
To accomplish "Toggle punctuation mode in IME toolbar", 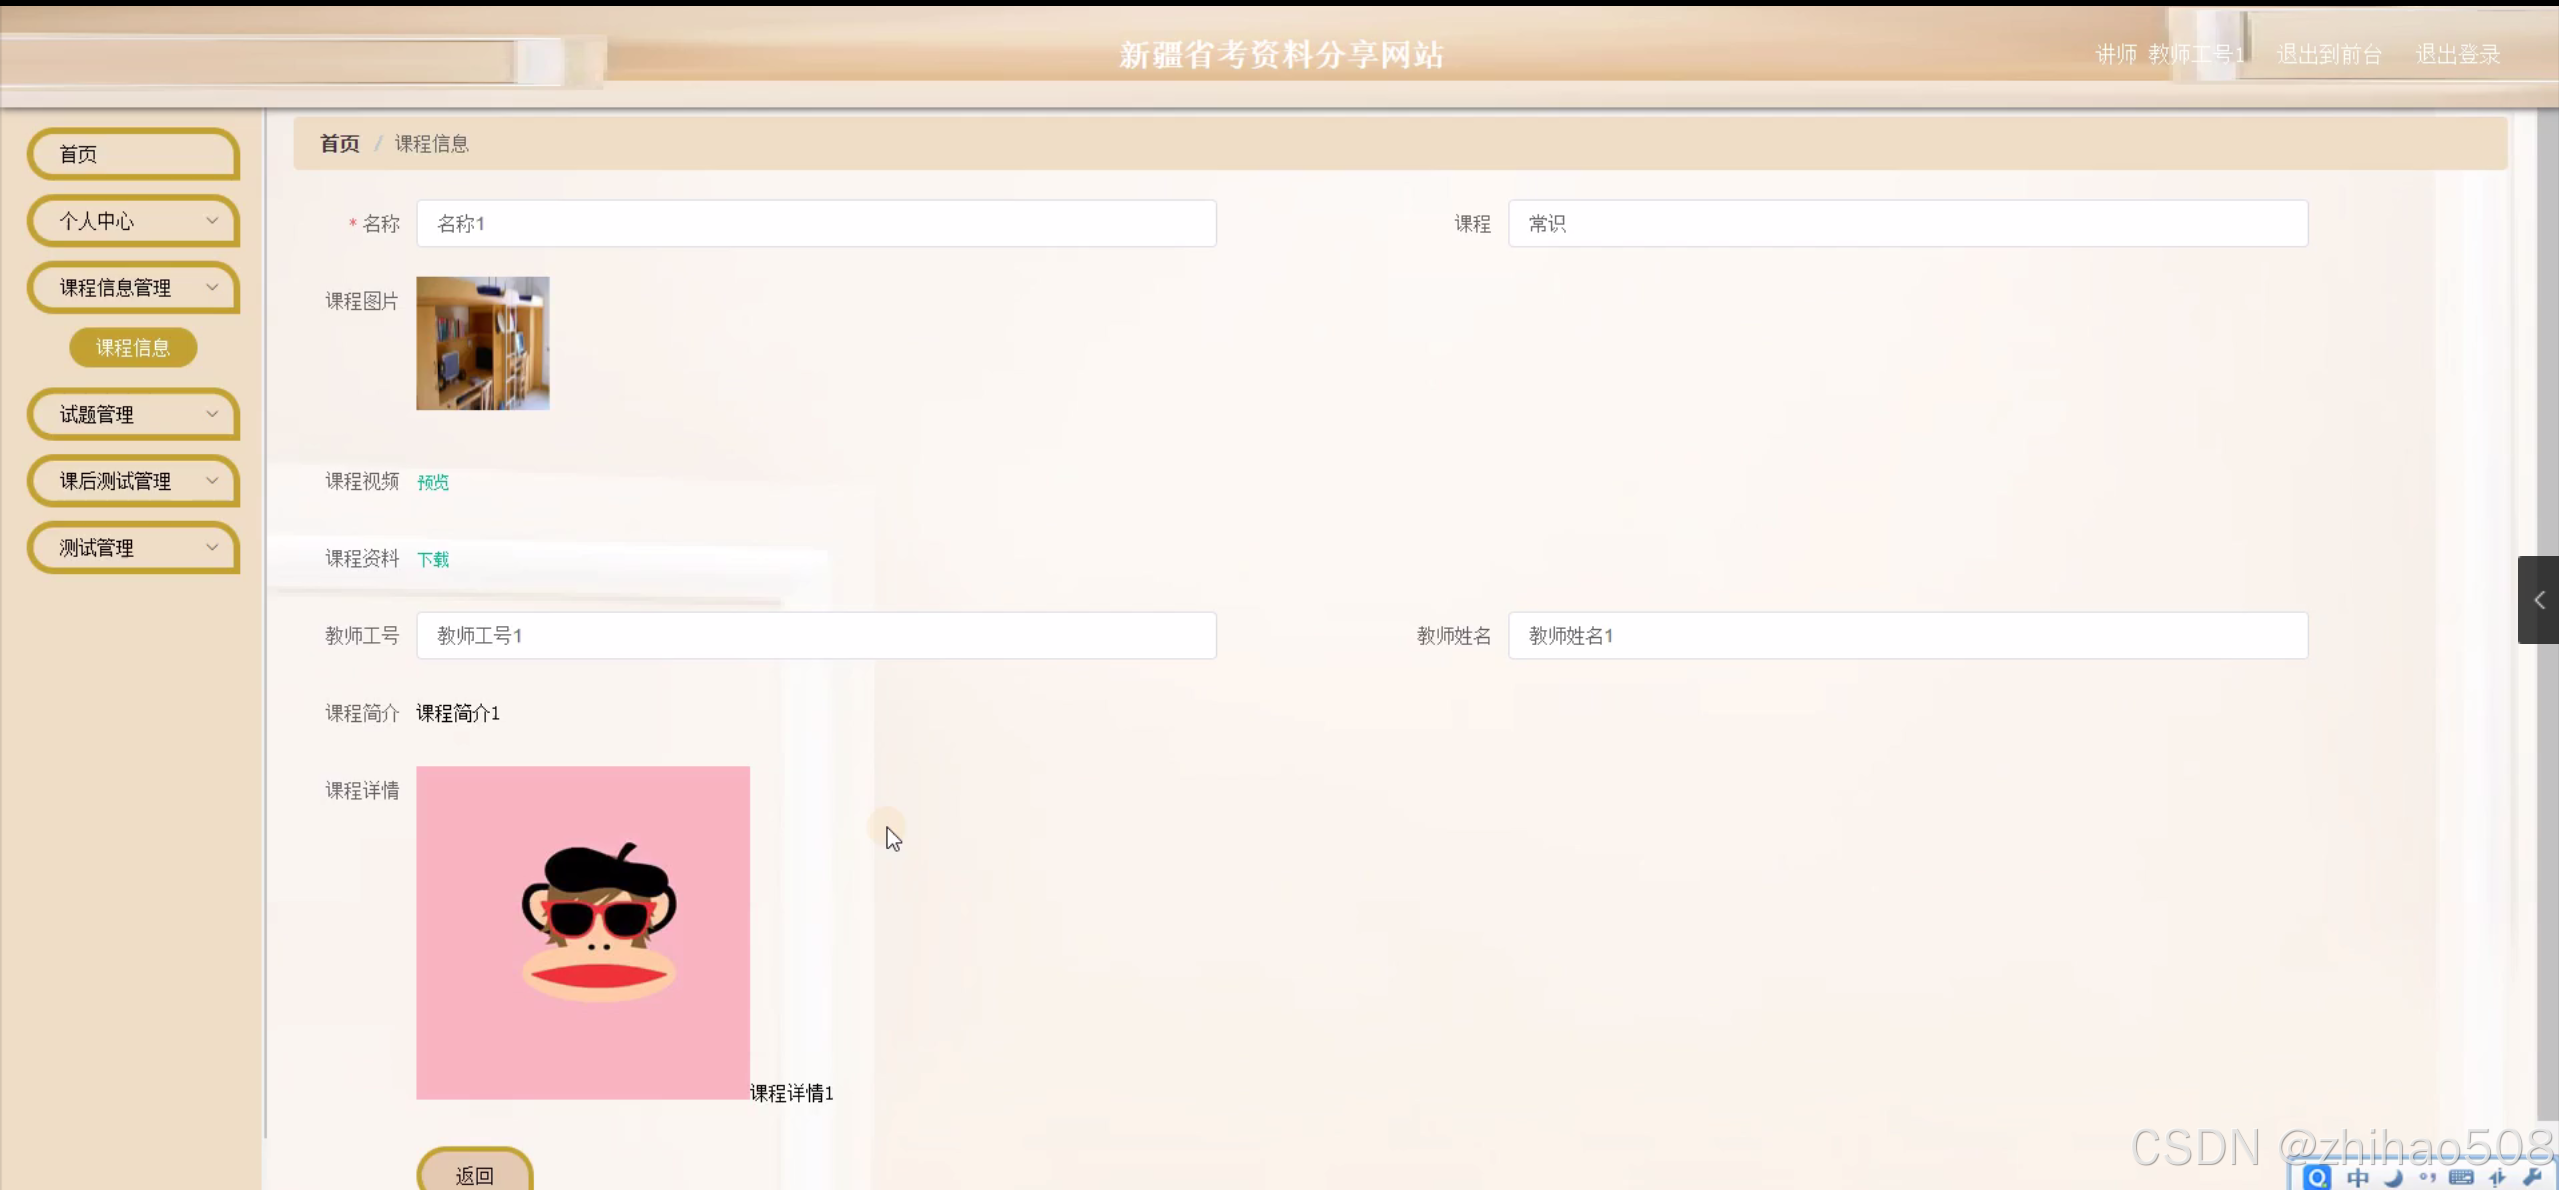I will [x=2427, y=1177].
